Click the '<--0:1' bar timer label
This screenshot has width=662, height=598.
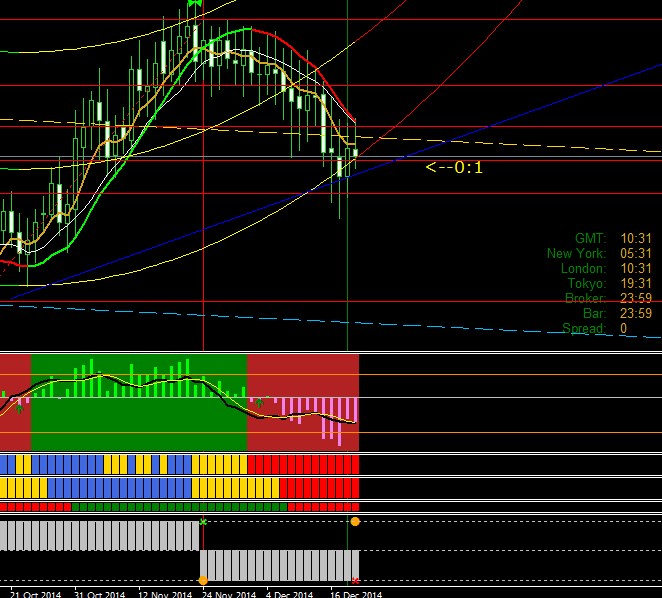453,167
